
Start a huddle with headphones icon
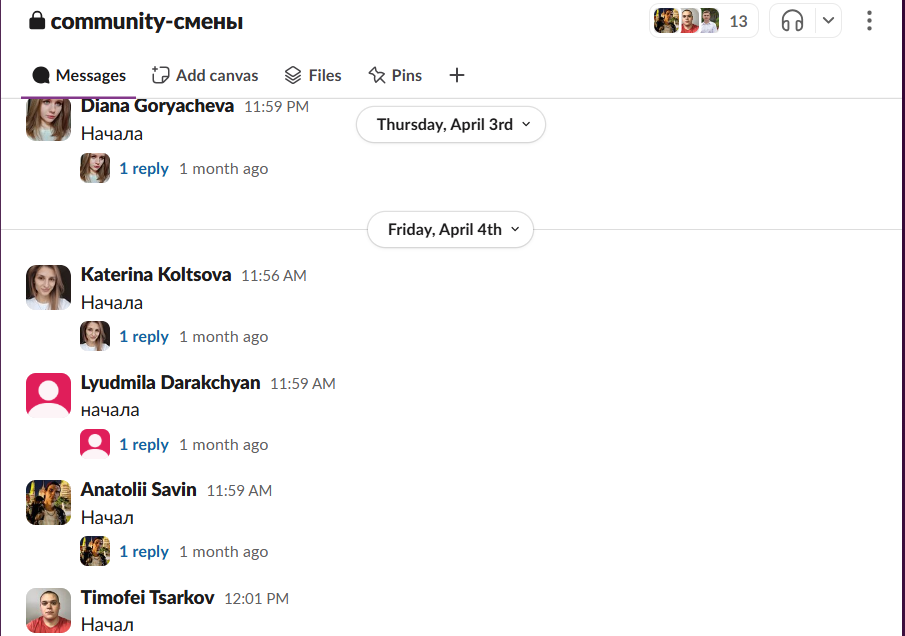[792, 21]
